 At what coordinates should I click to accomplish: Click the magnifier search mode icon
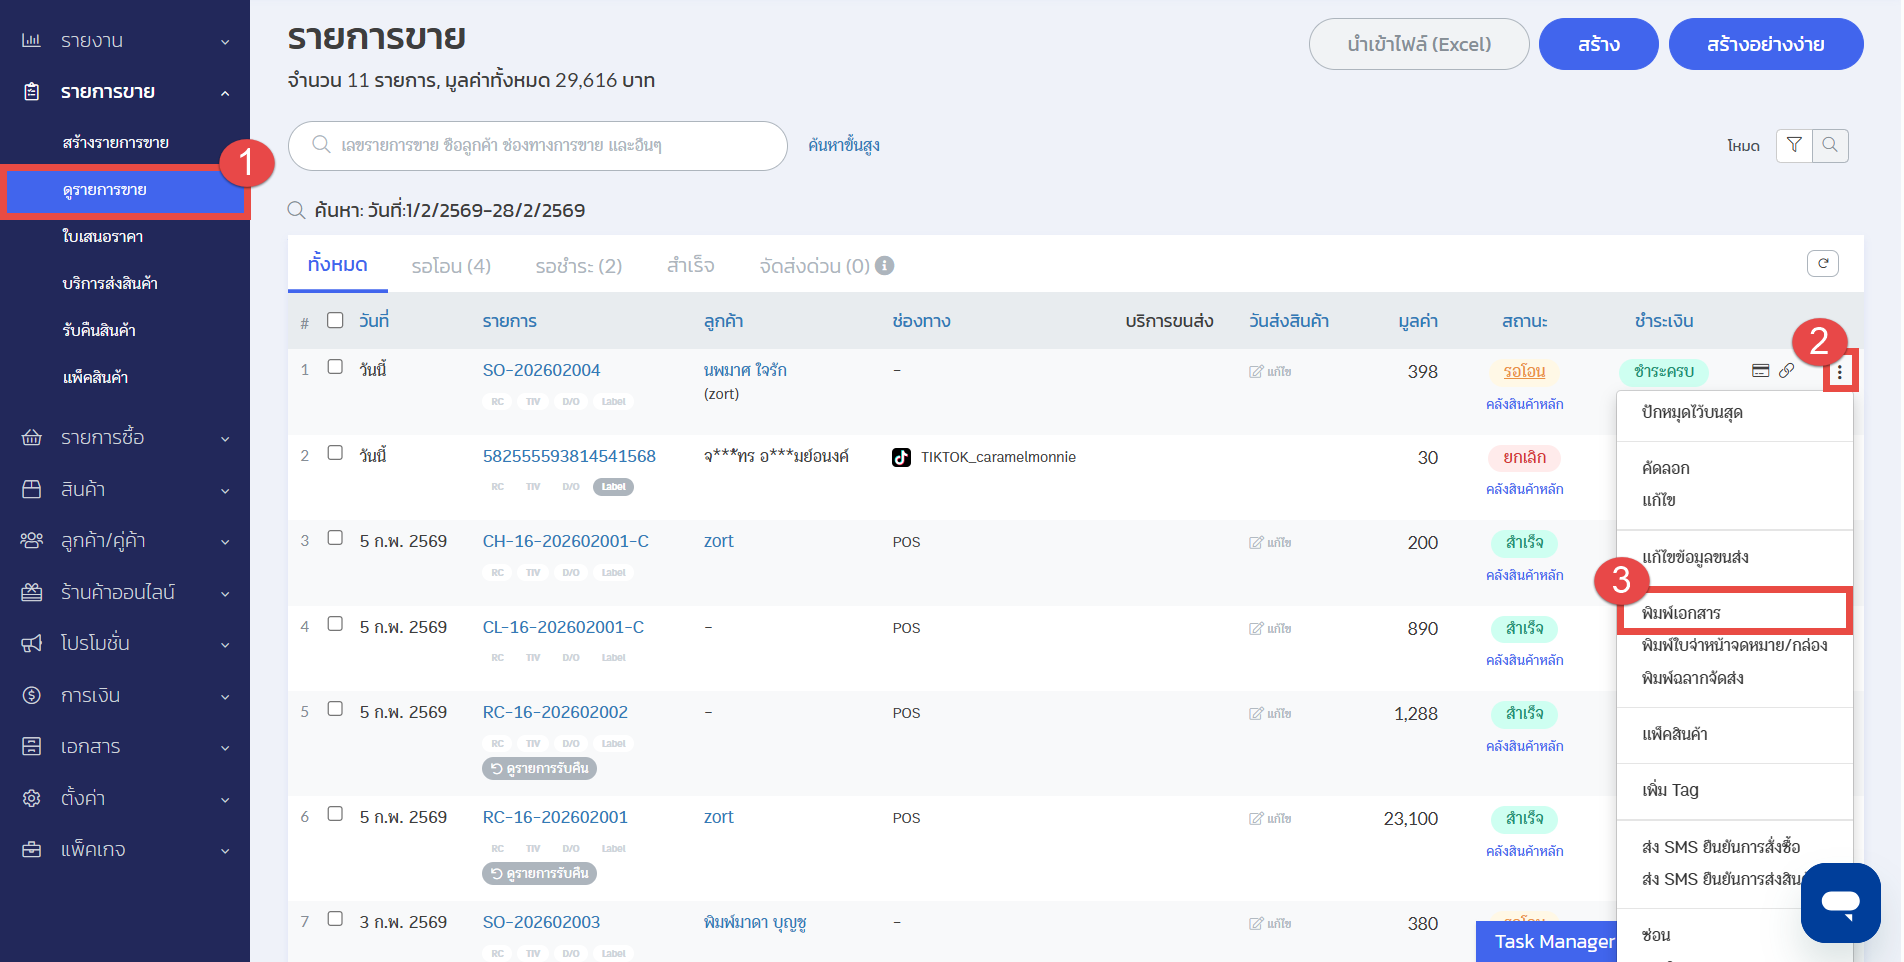[1830, 146]
